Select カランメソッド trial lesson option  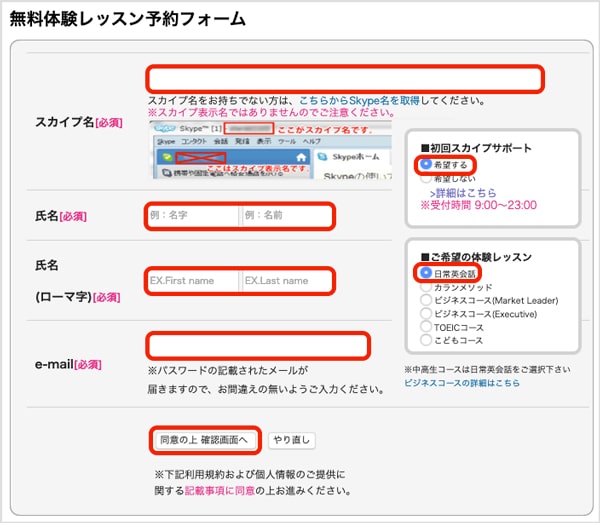pyautogui.click(x=427, y=286)
